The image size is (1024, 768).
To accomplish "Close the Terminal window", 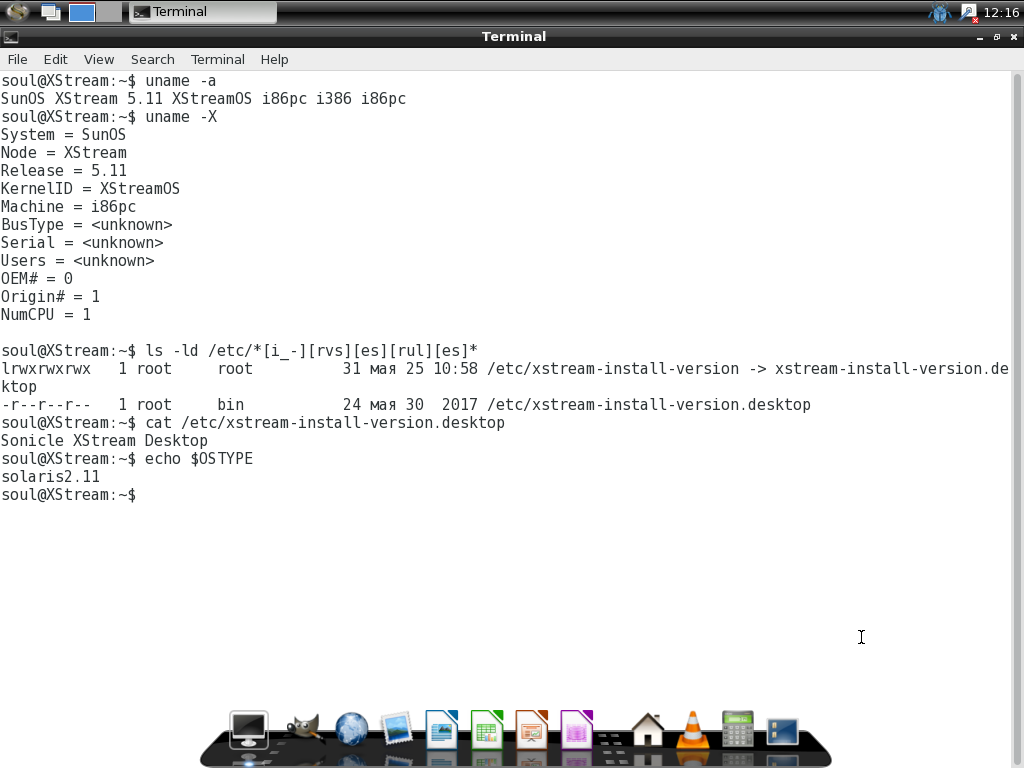I will [1014, 37].
